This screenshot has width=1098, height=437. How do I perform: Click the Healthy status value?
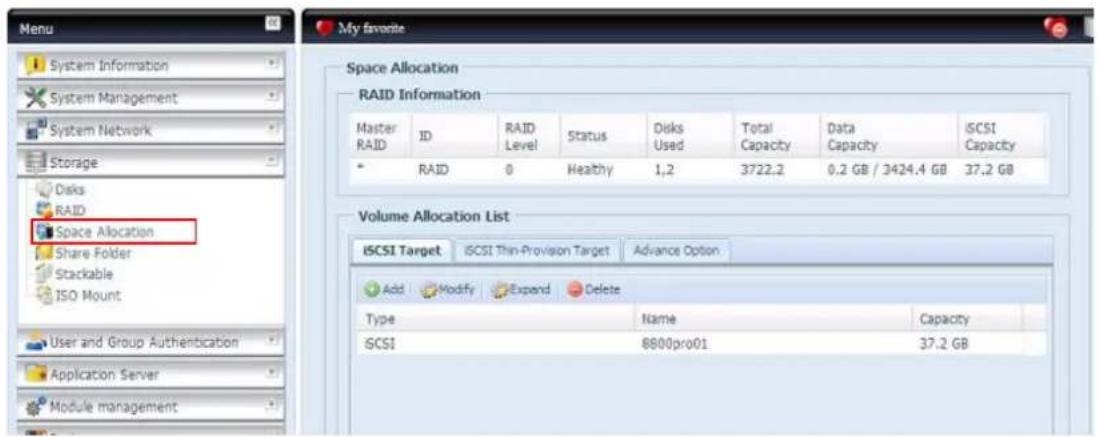[590, 169]
